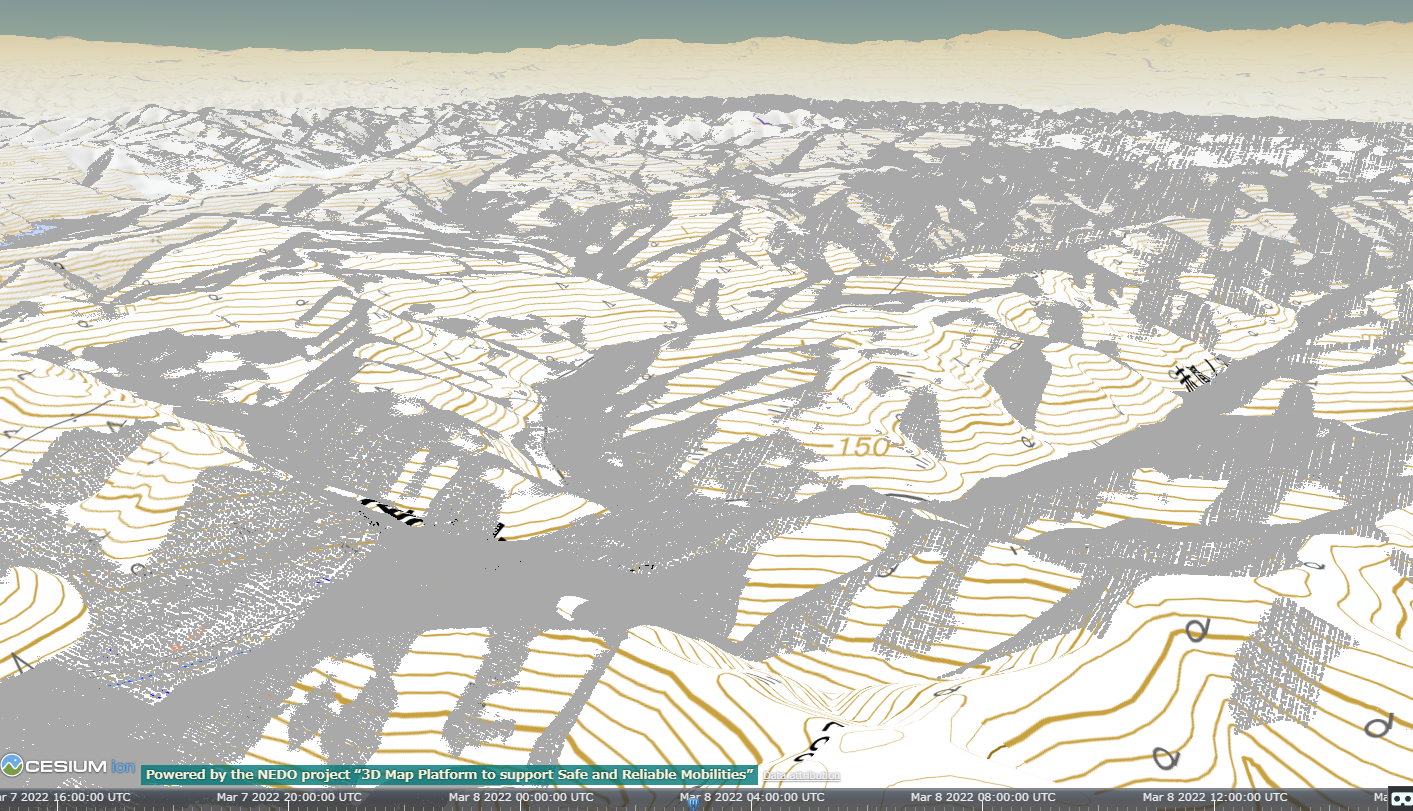
Task: Click the 150 contour elevation label on the terrain
Action: tap(864, 447)
